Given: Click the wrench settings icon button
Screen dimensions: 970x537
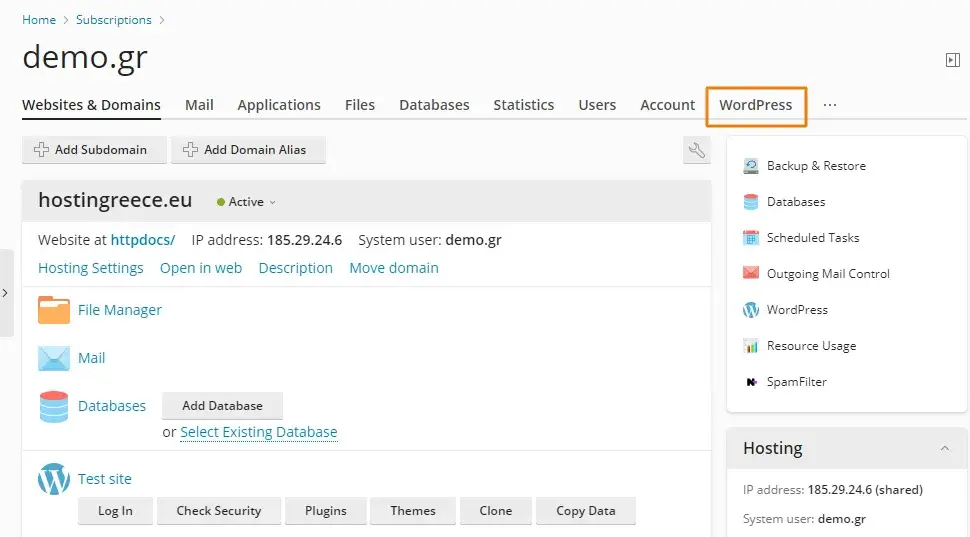Looking at the screenshot, I should coord(697,150).
